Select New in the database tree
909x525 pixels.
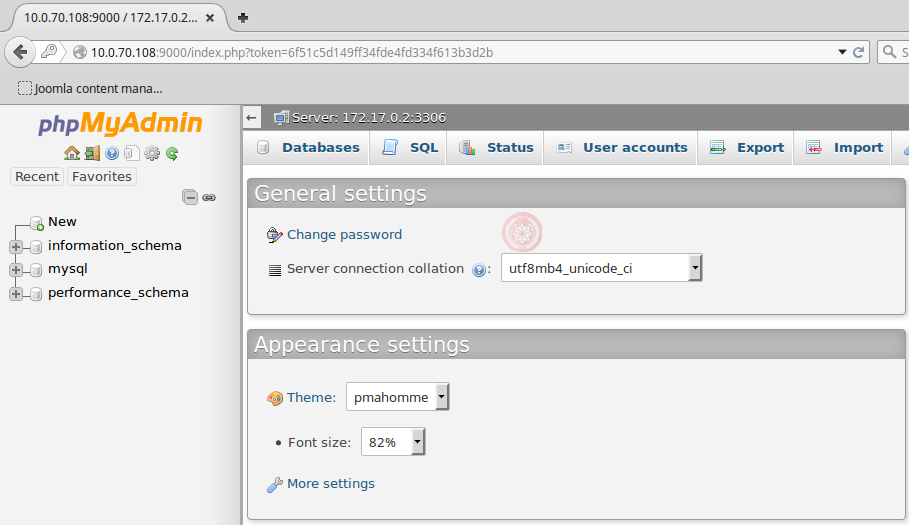coord(62,222)
